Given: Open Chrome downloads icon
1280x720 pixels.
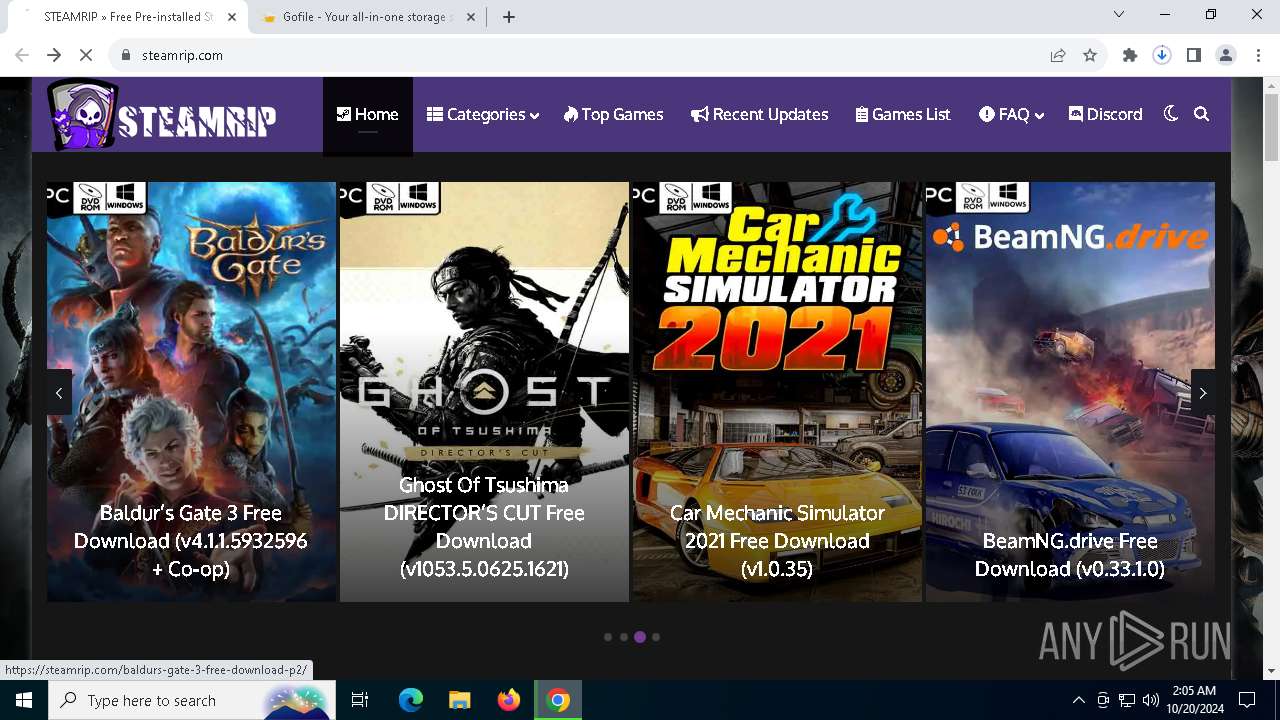Looking at the screenshot, I should 1162,55.
